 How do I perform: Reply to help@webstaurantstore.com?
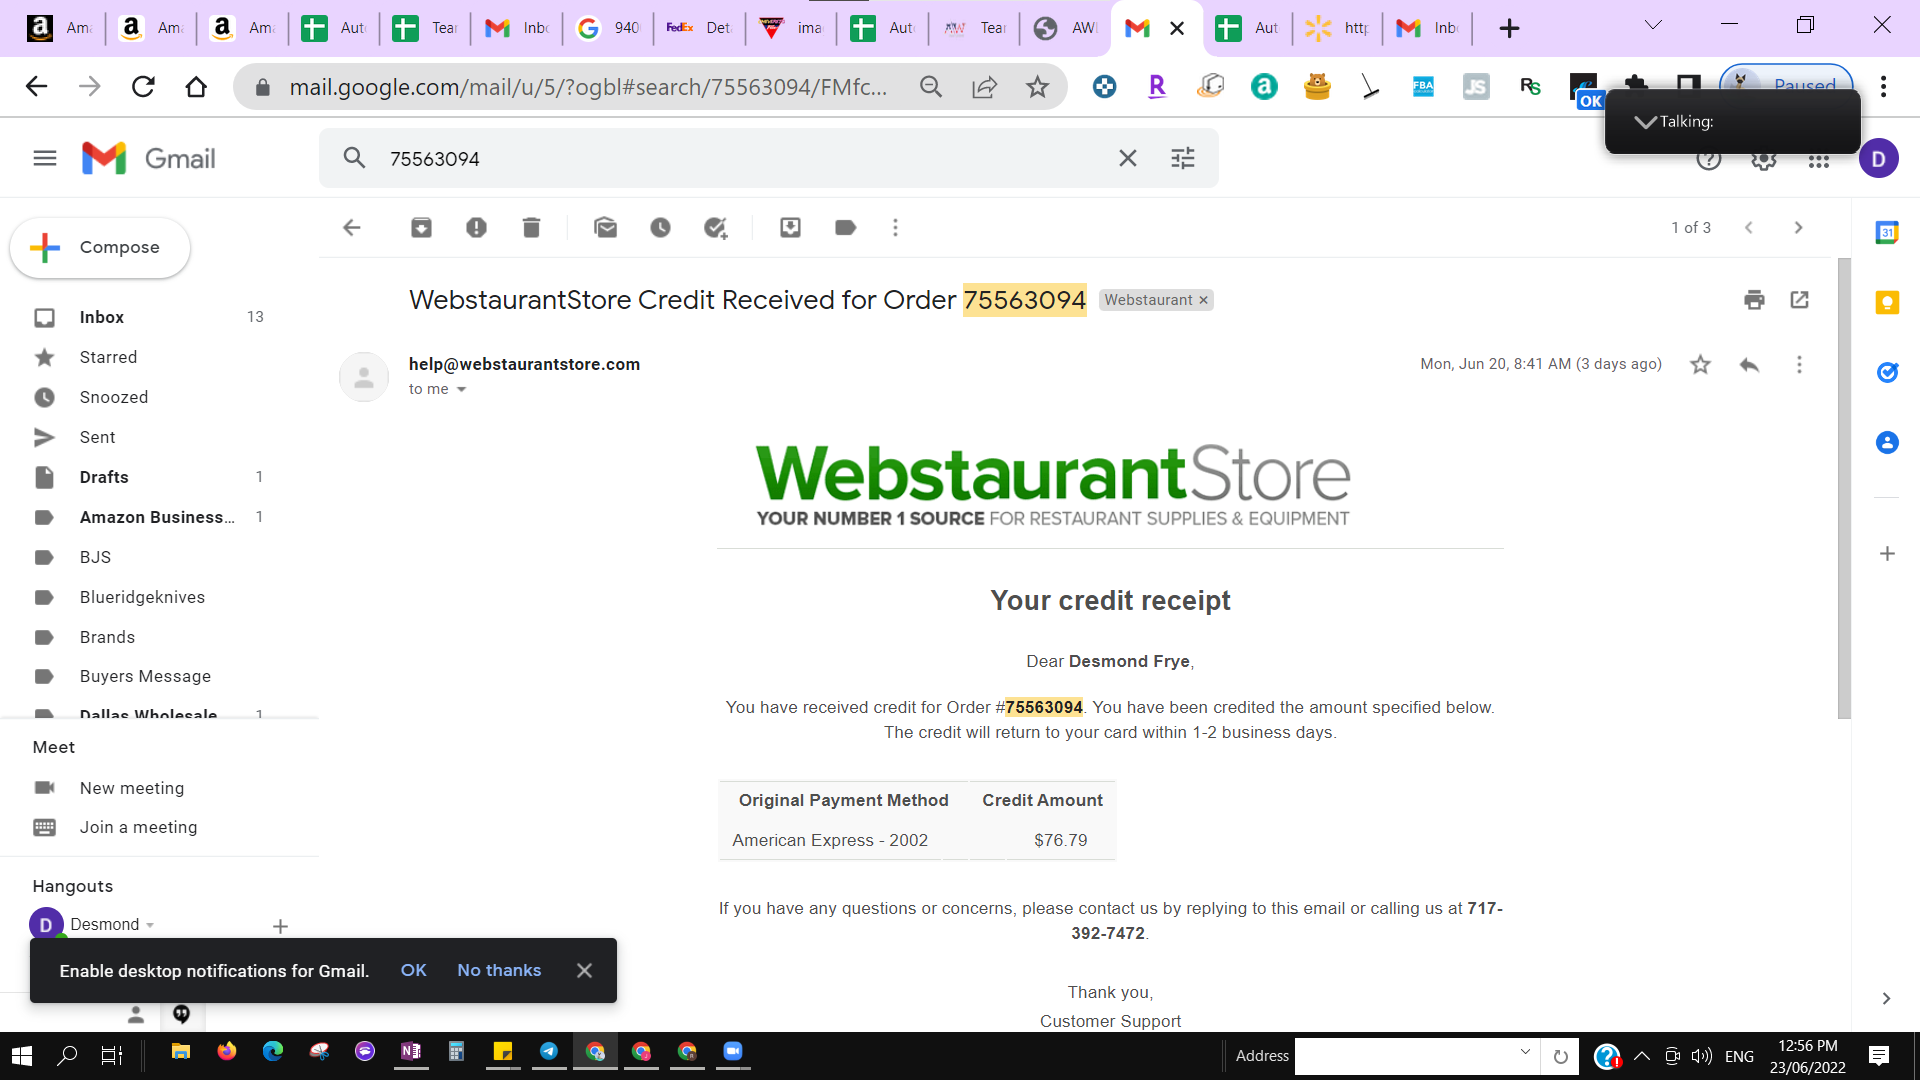[1749, 365]
